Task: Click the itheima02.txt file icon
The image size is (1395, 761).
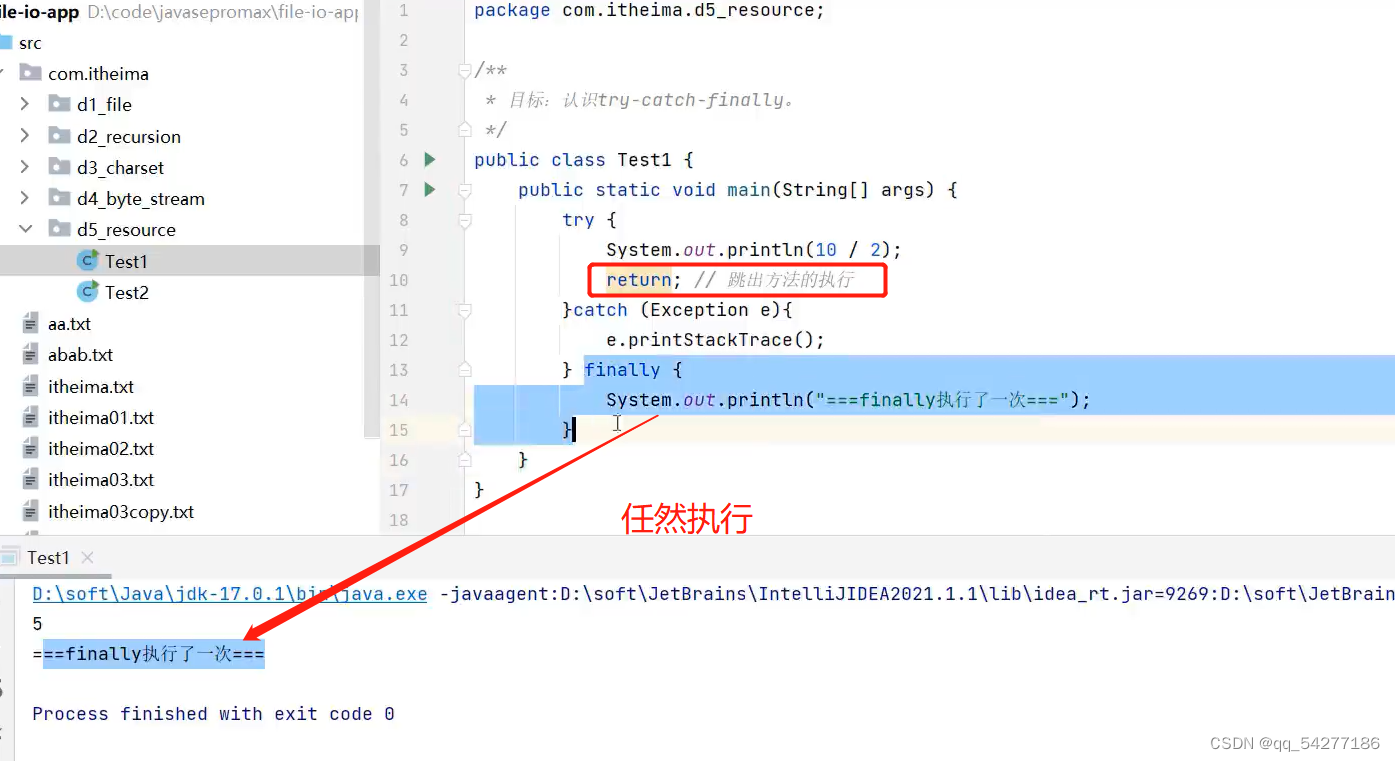Action: pyautogui.click(x=30, y=448)
